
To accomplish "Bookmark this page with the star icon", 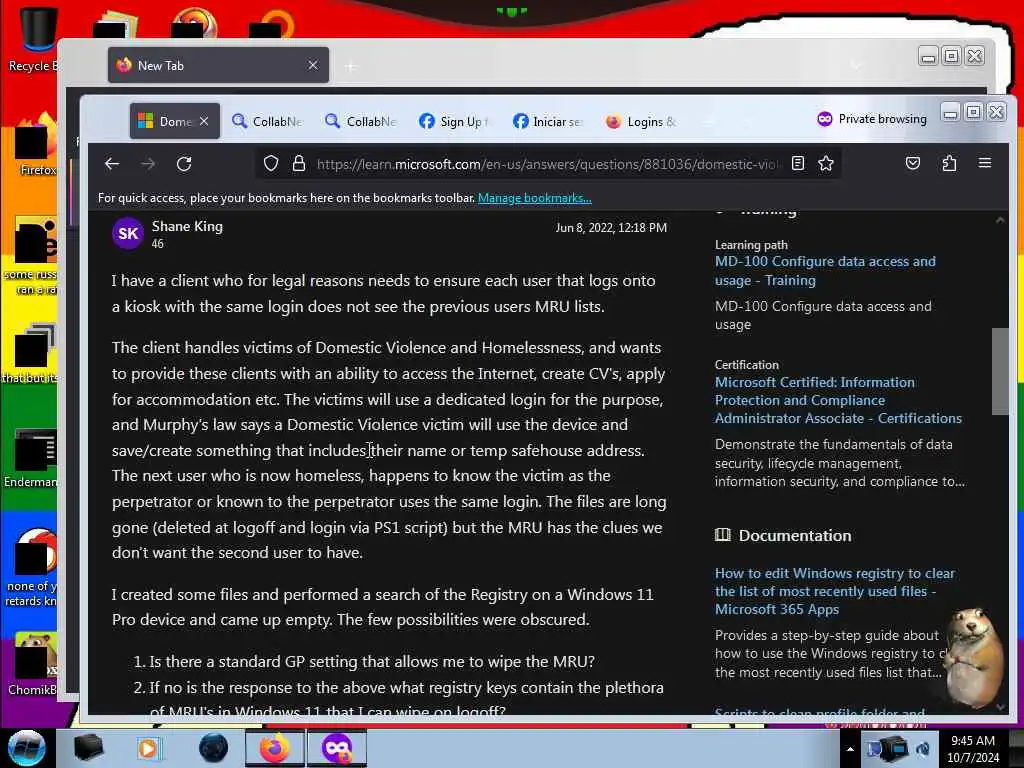I will click(x=826, y=163).
